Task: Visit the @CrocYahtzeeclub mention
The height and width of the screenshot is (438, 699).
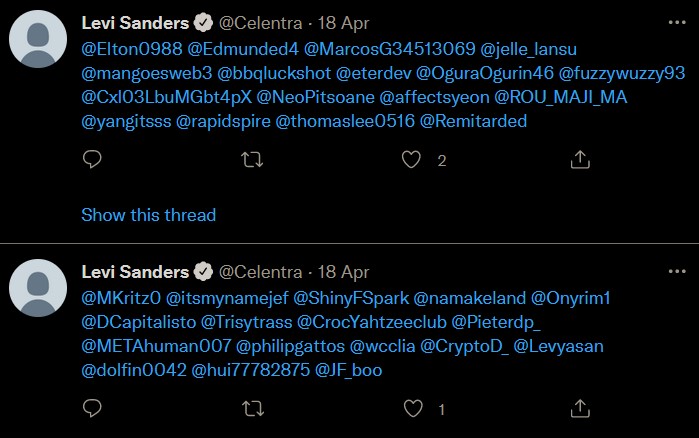Action: point(372,322)
